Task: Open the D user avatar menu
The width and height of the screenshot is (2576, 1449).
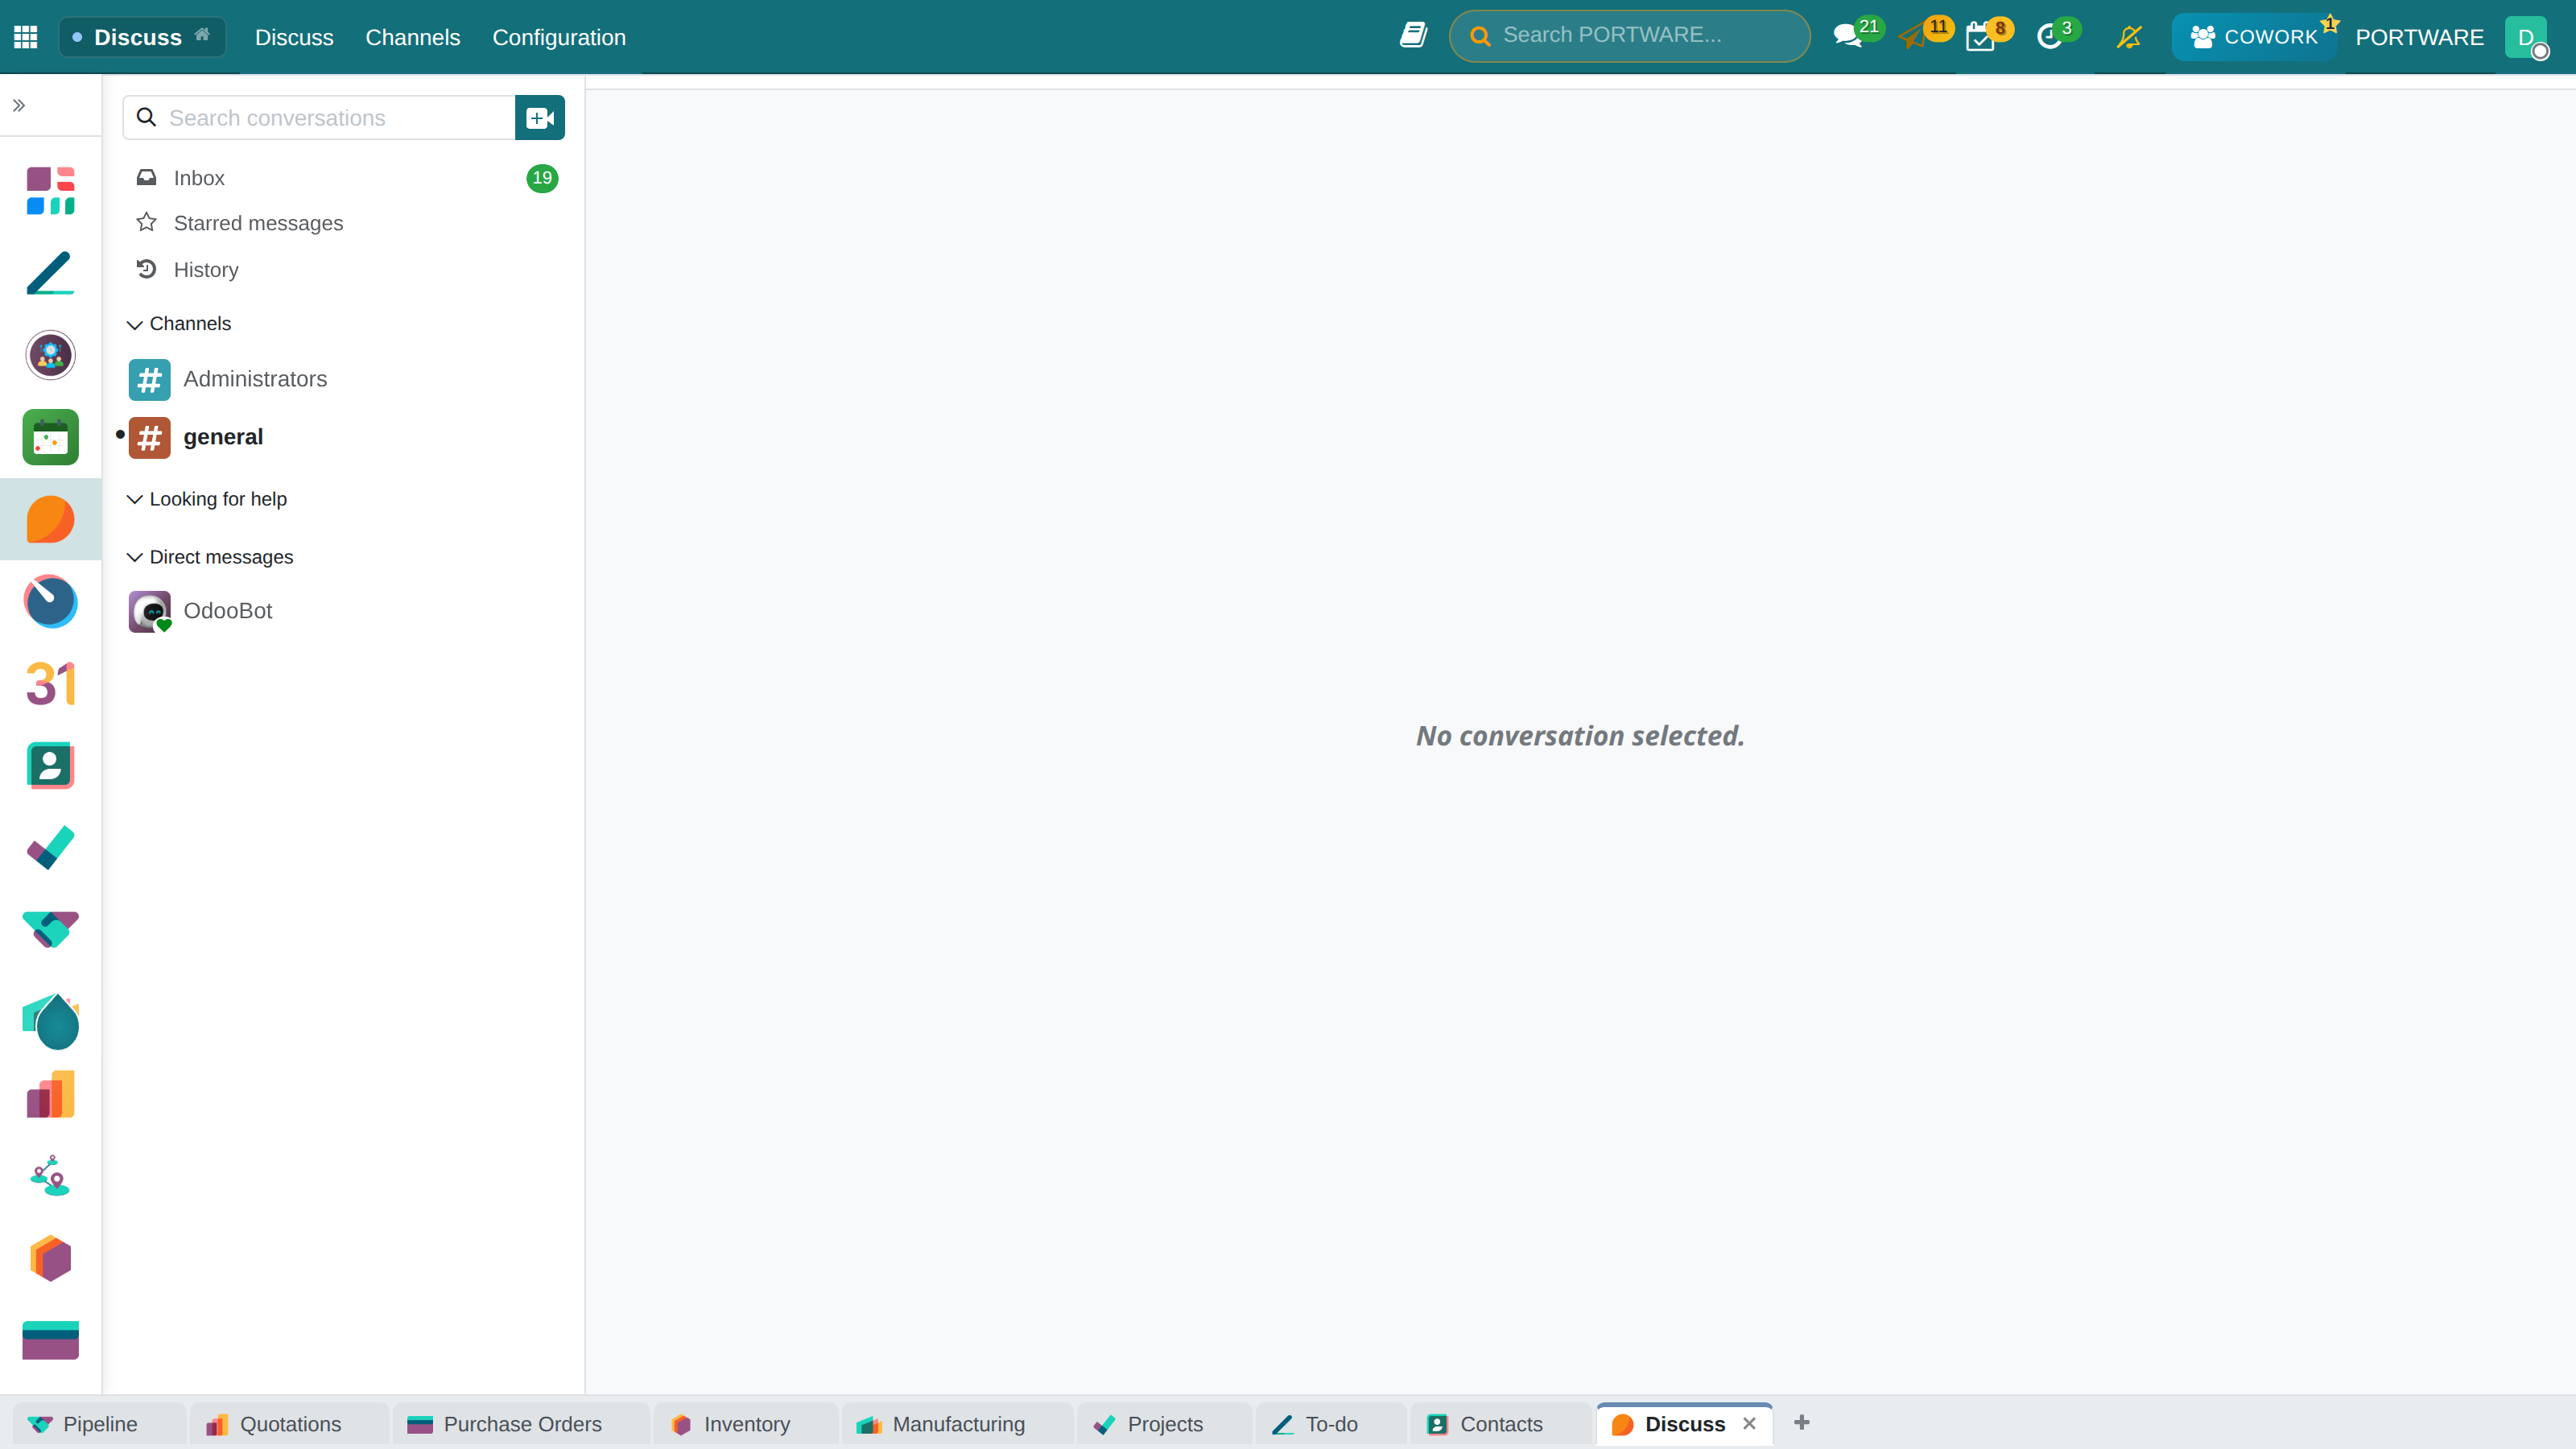Action: [2527, 37]
